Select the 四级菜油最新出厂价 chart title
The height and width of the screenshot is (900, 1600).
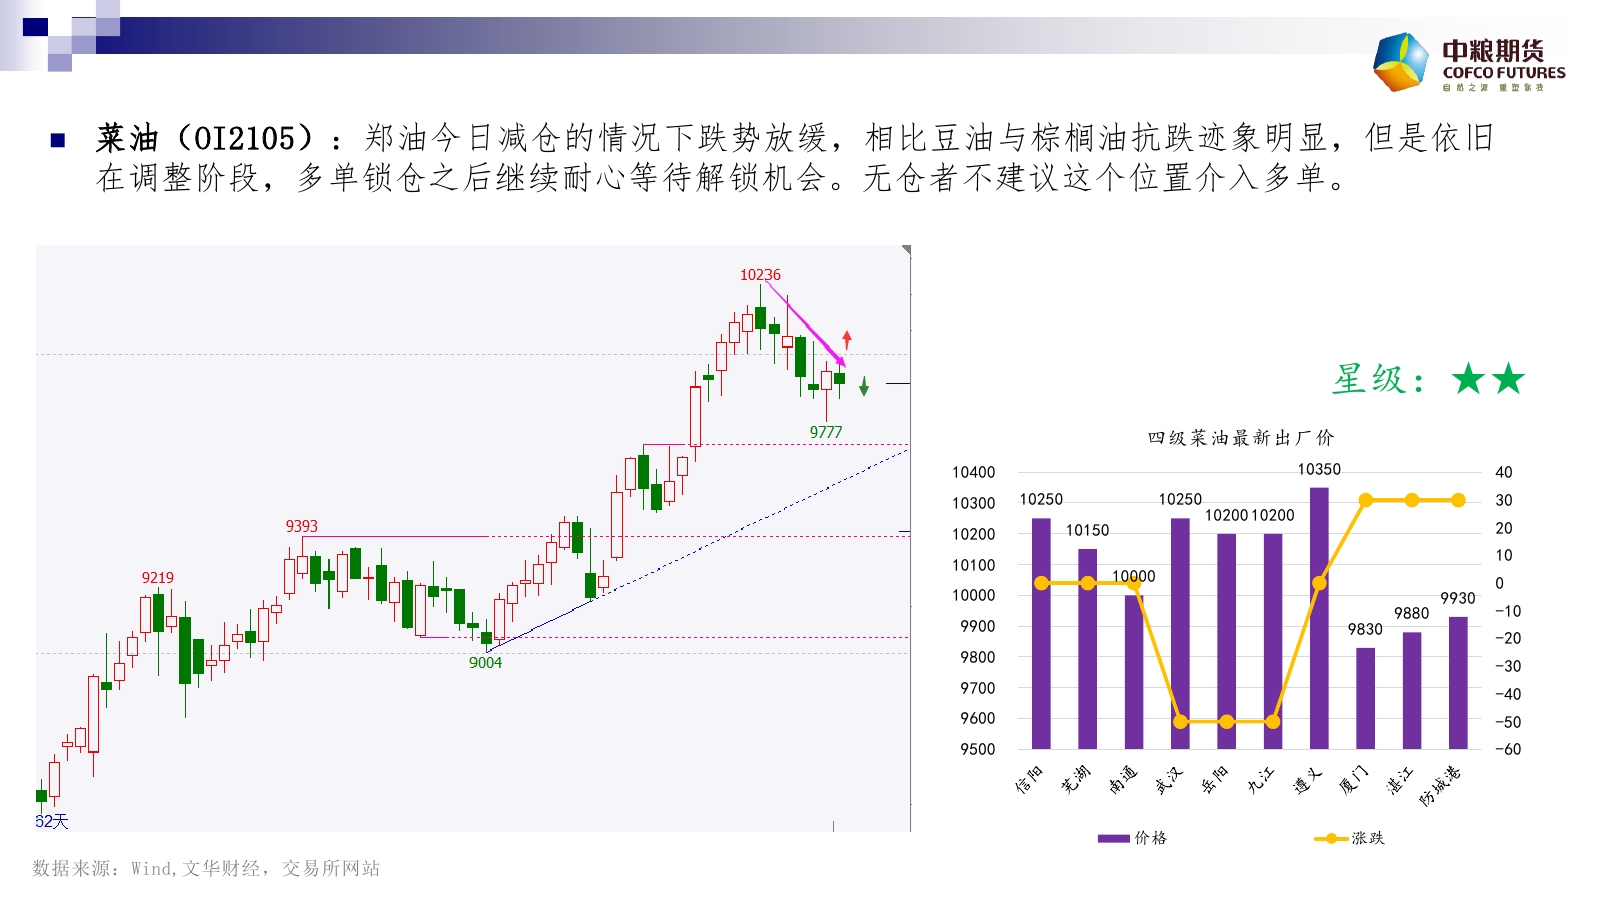(x=1240, y=438)
